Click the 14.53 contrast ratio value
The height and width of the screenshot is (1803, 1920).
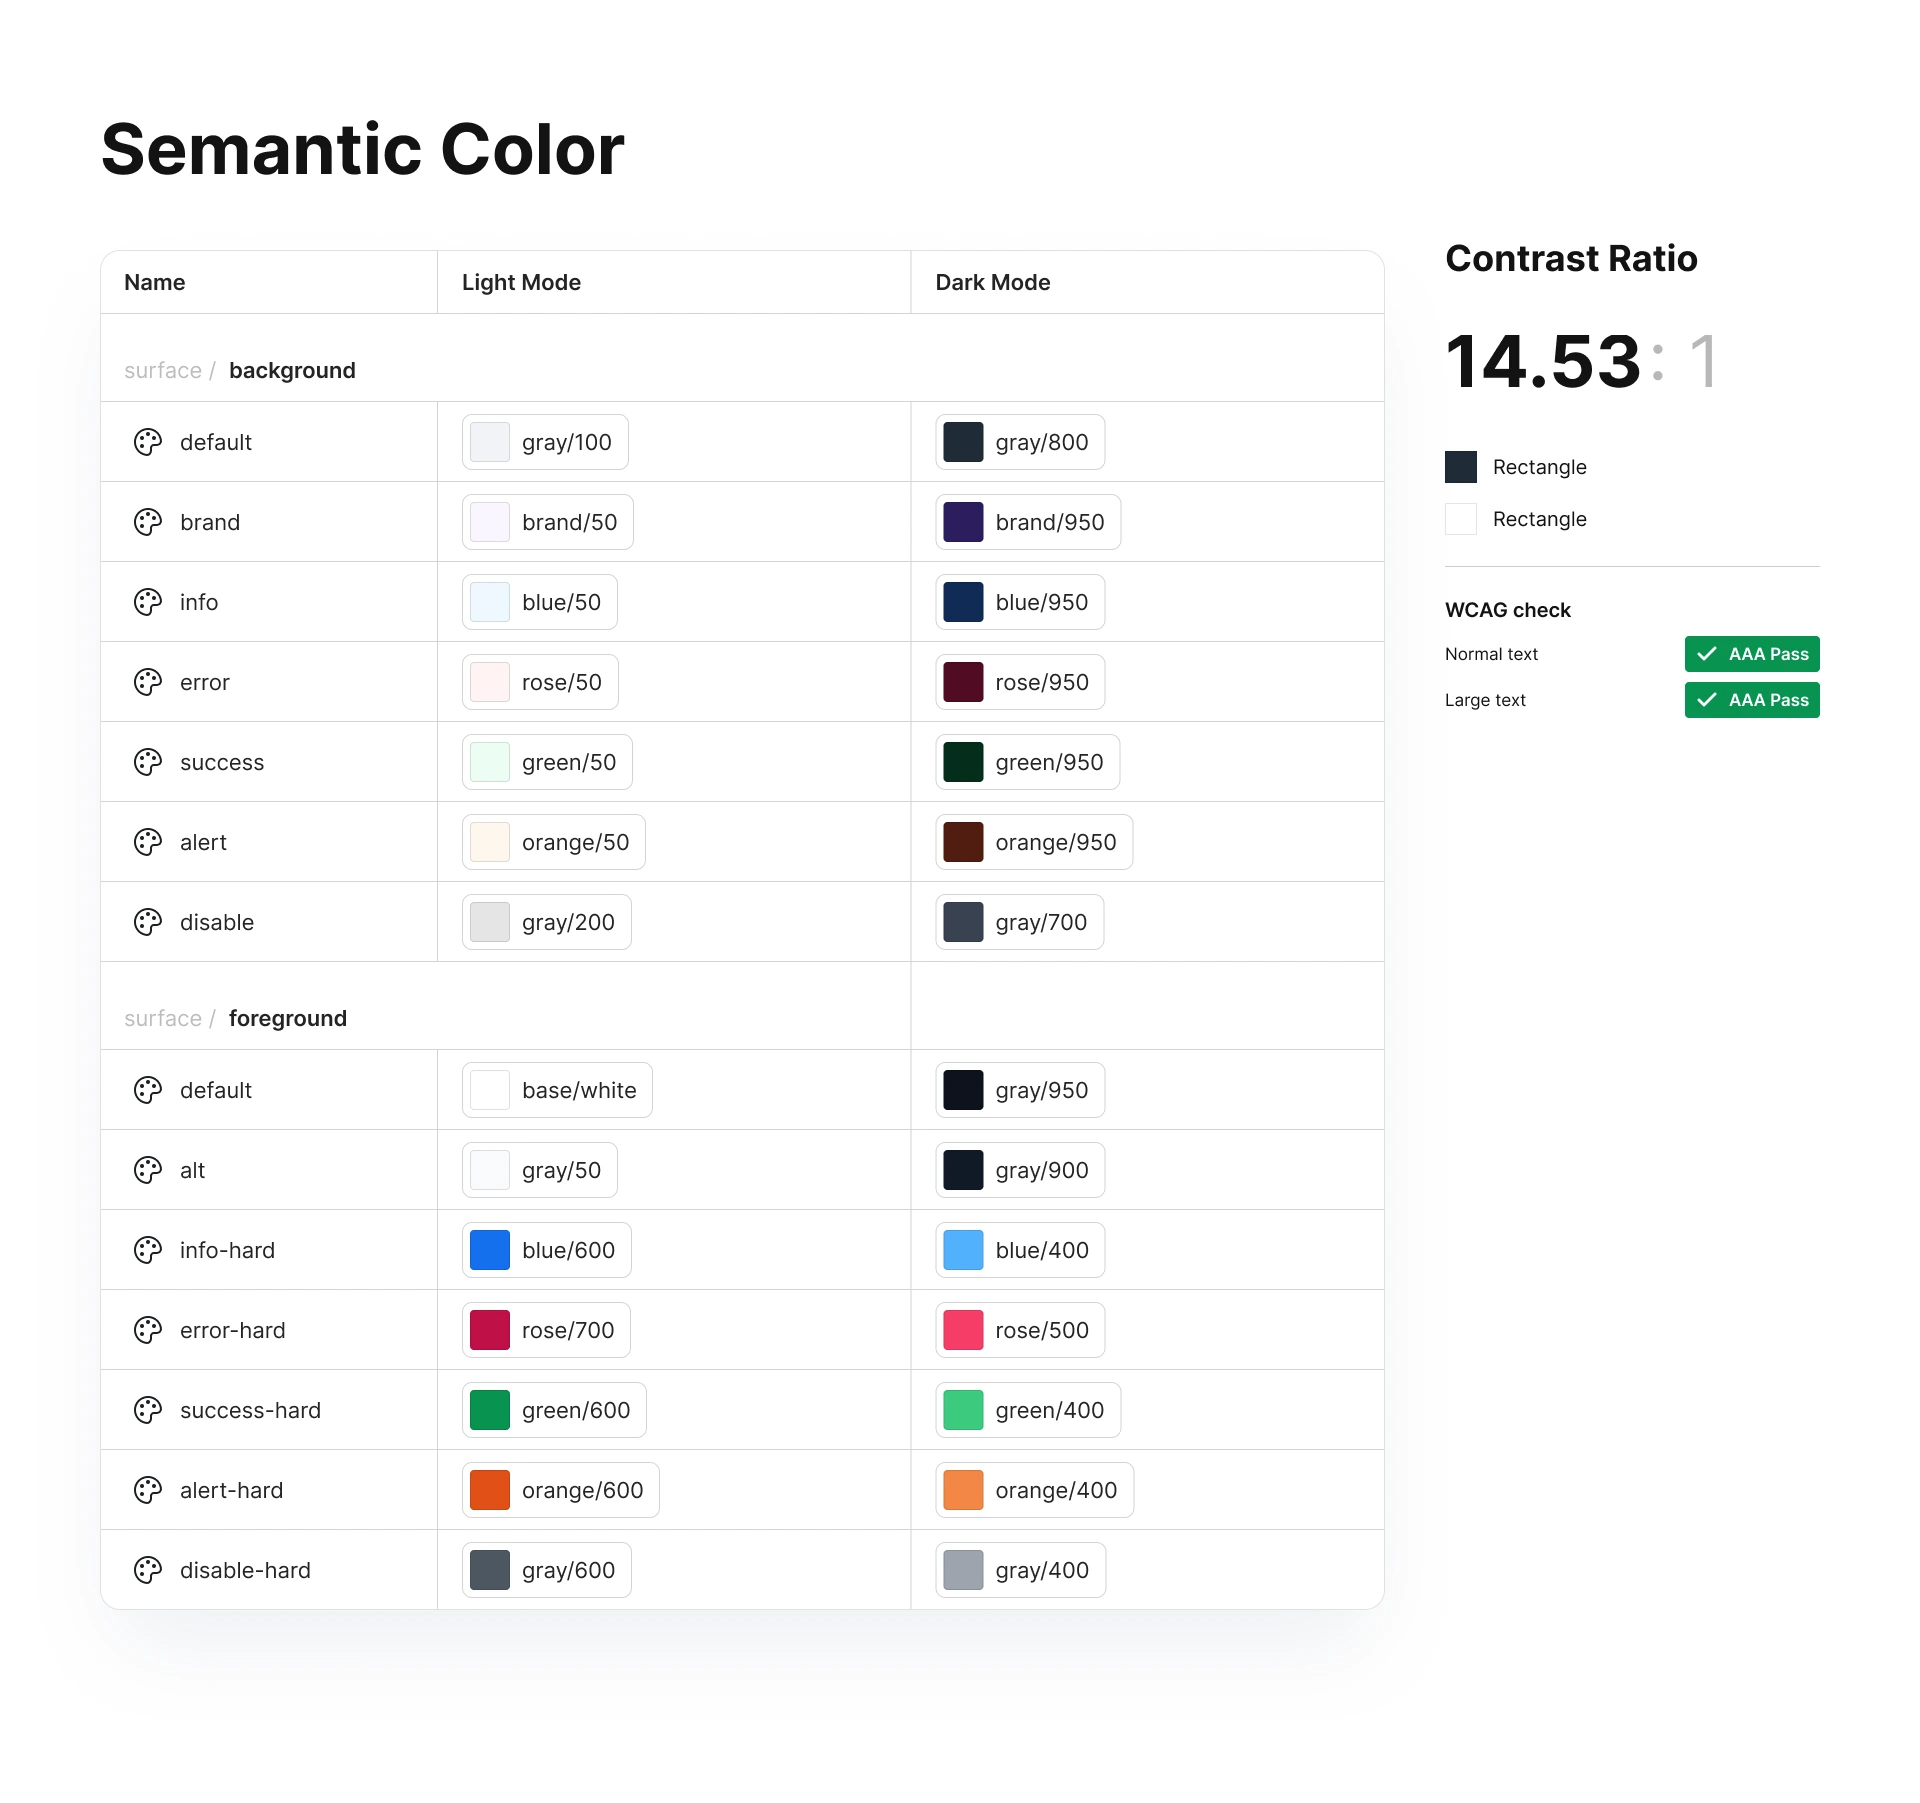click(x=1543, y=361)
